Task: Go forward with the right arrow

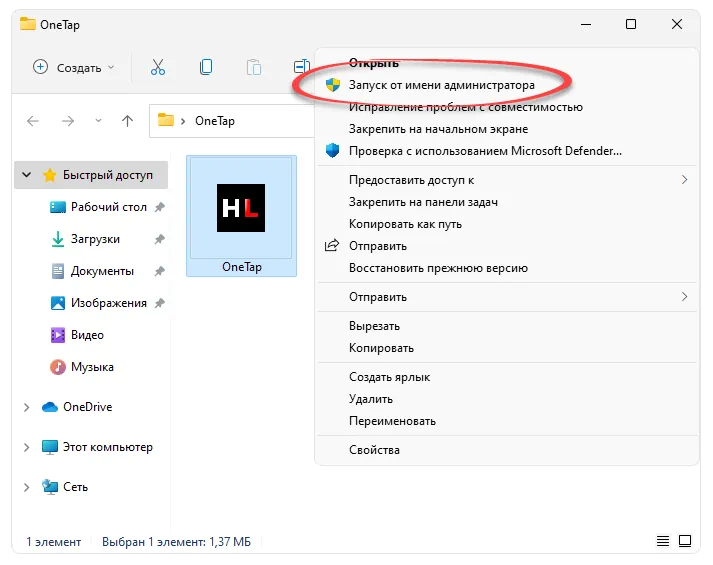Action: 68,121
